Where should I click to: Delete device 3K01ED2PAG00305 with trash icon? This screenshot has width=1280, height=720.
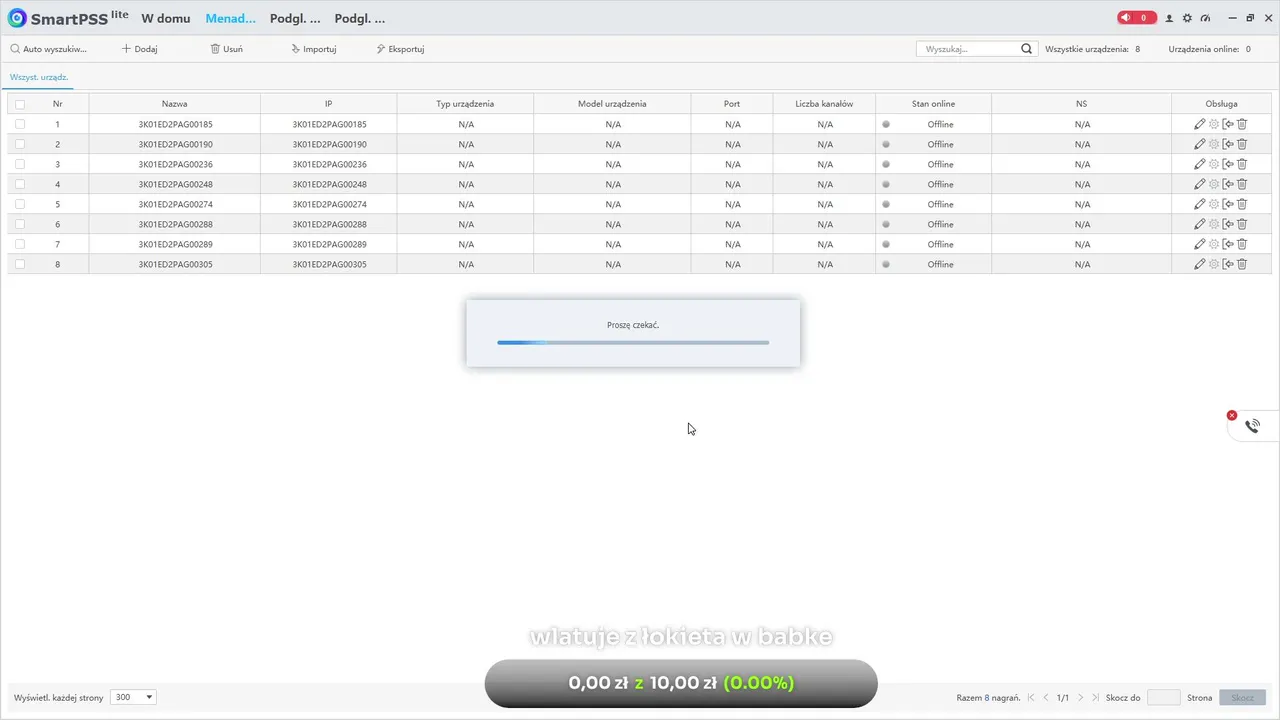1242,264
